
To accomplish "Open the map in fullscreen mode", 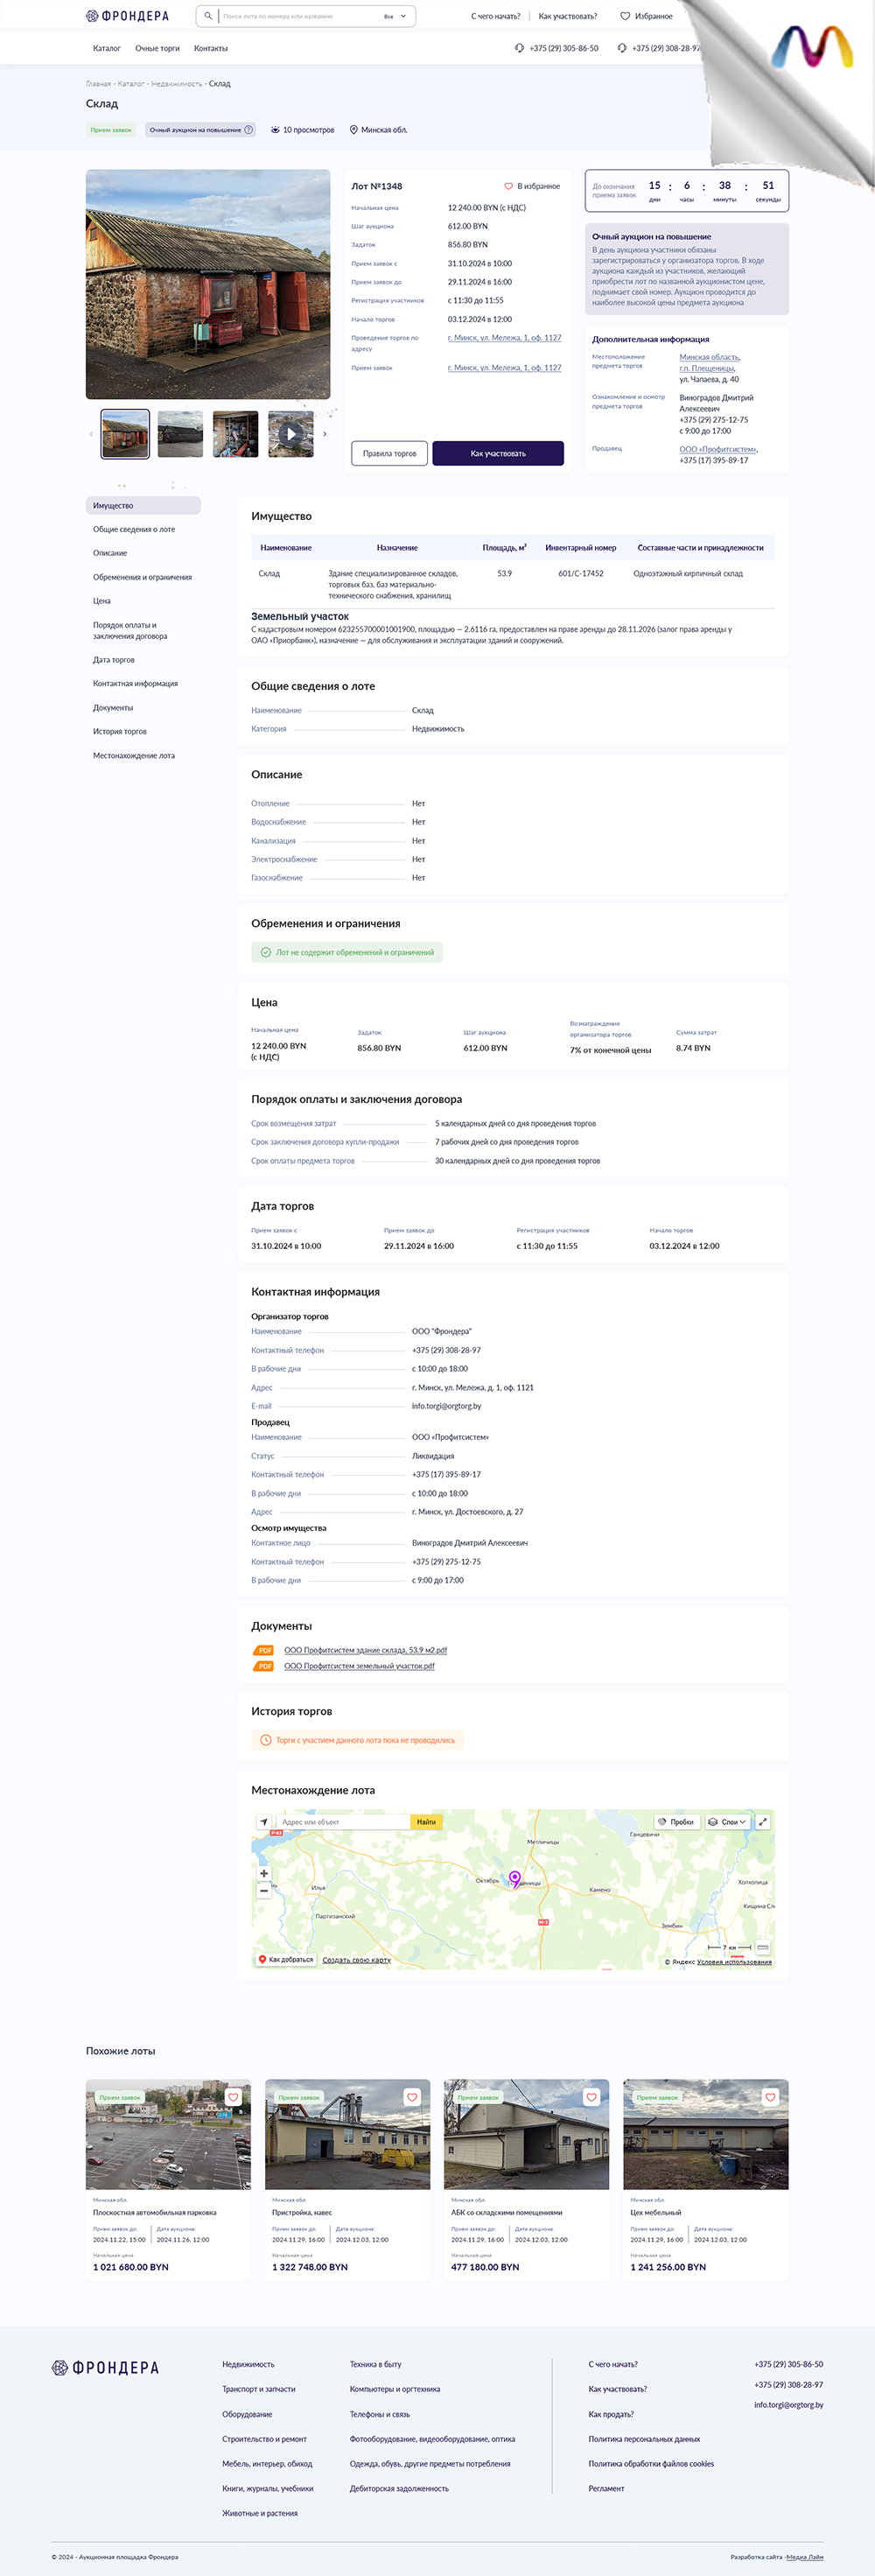I will pos(763,1821).
